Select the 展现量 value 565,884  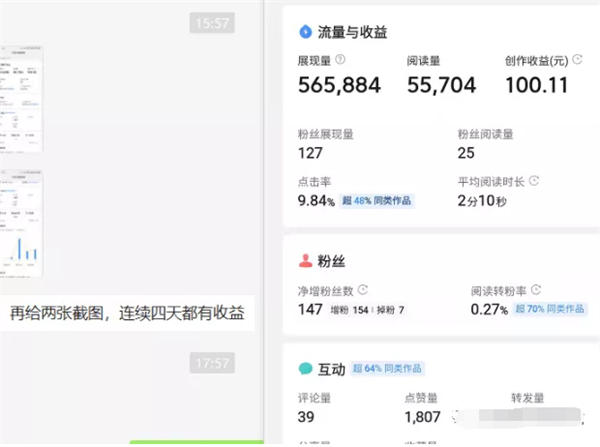click(339, 85)
